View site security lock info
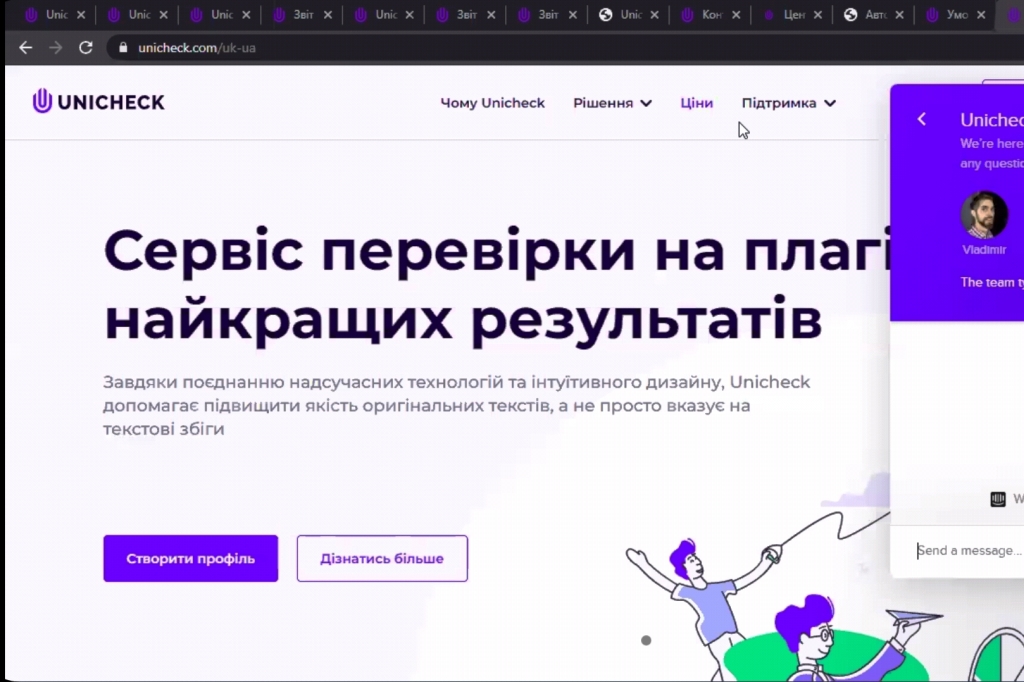1024x682 pixels. pos(123,48)
